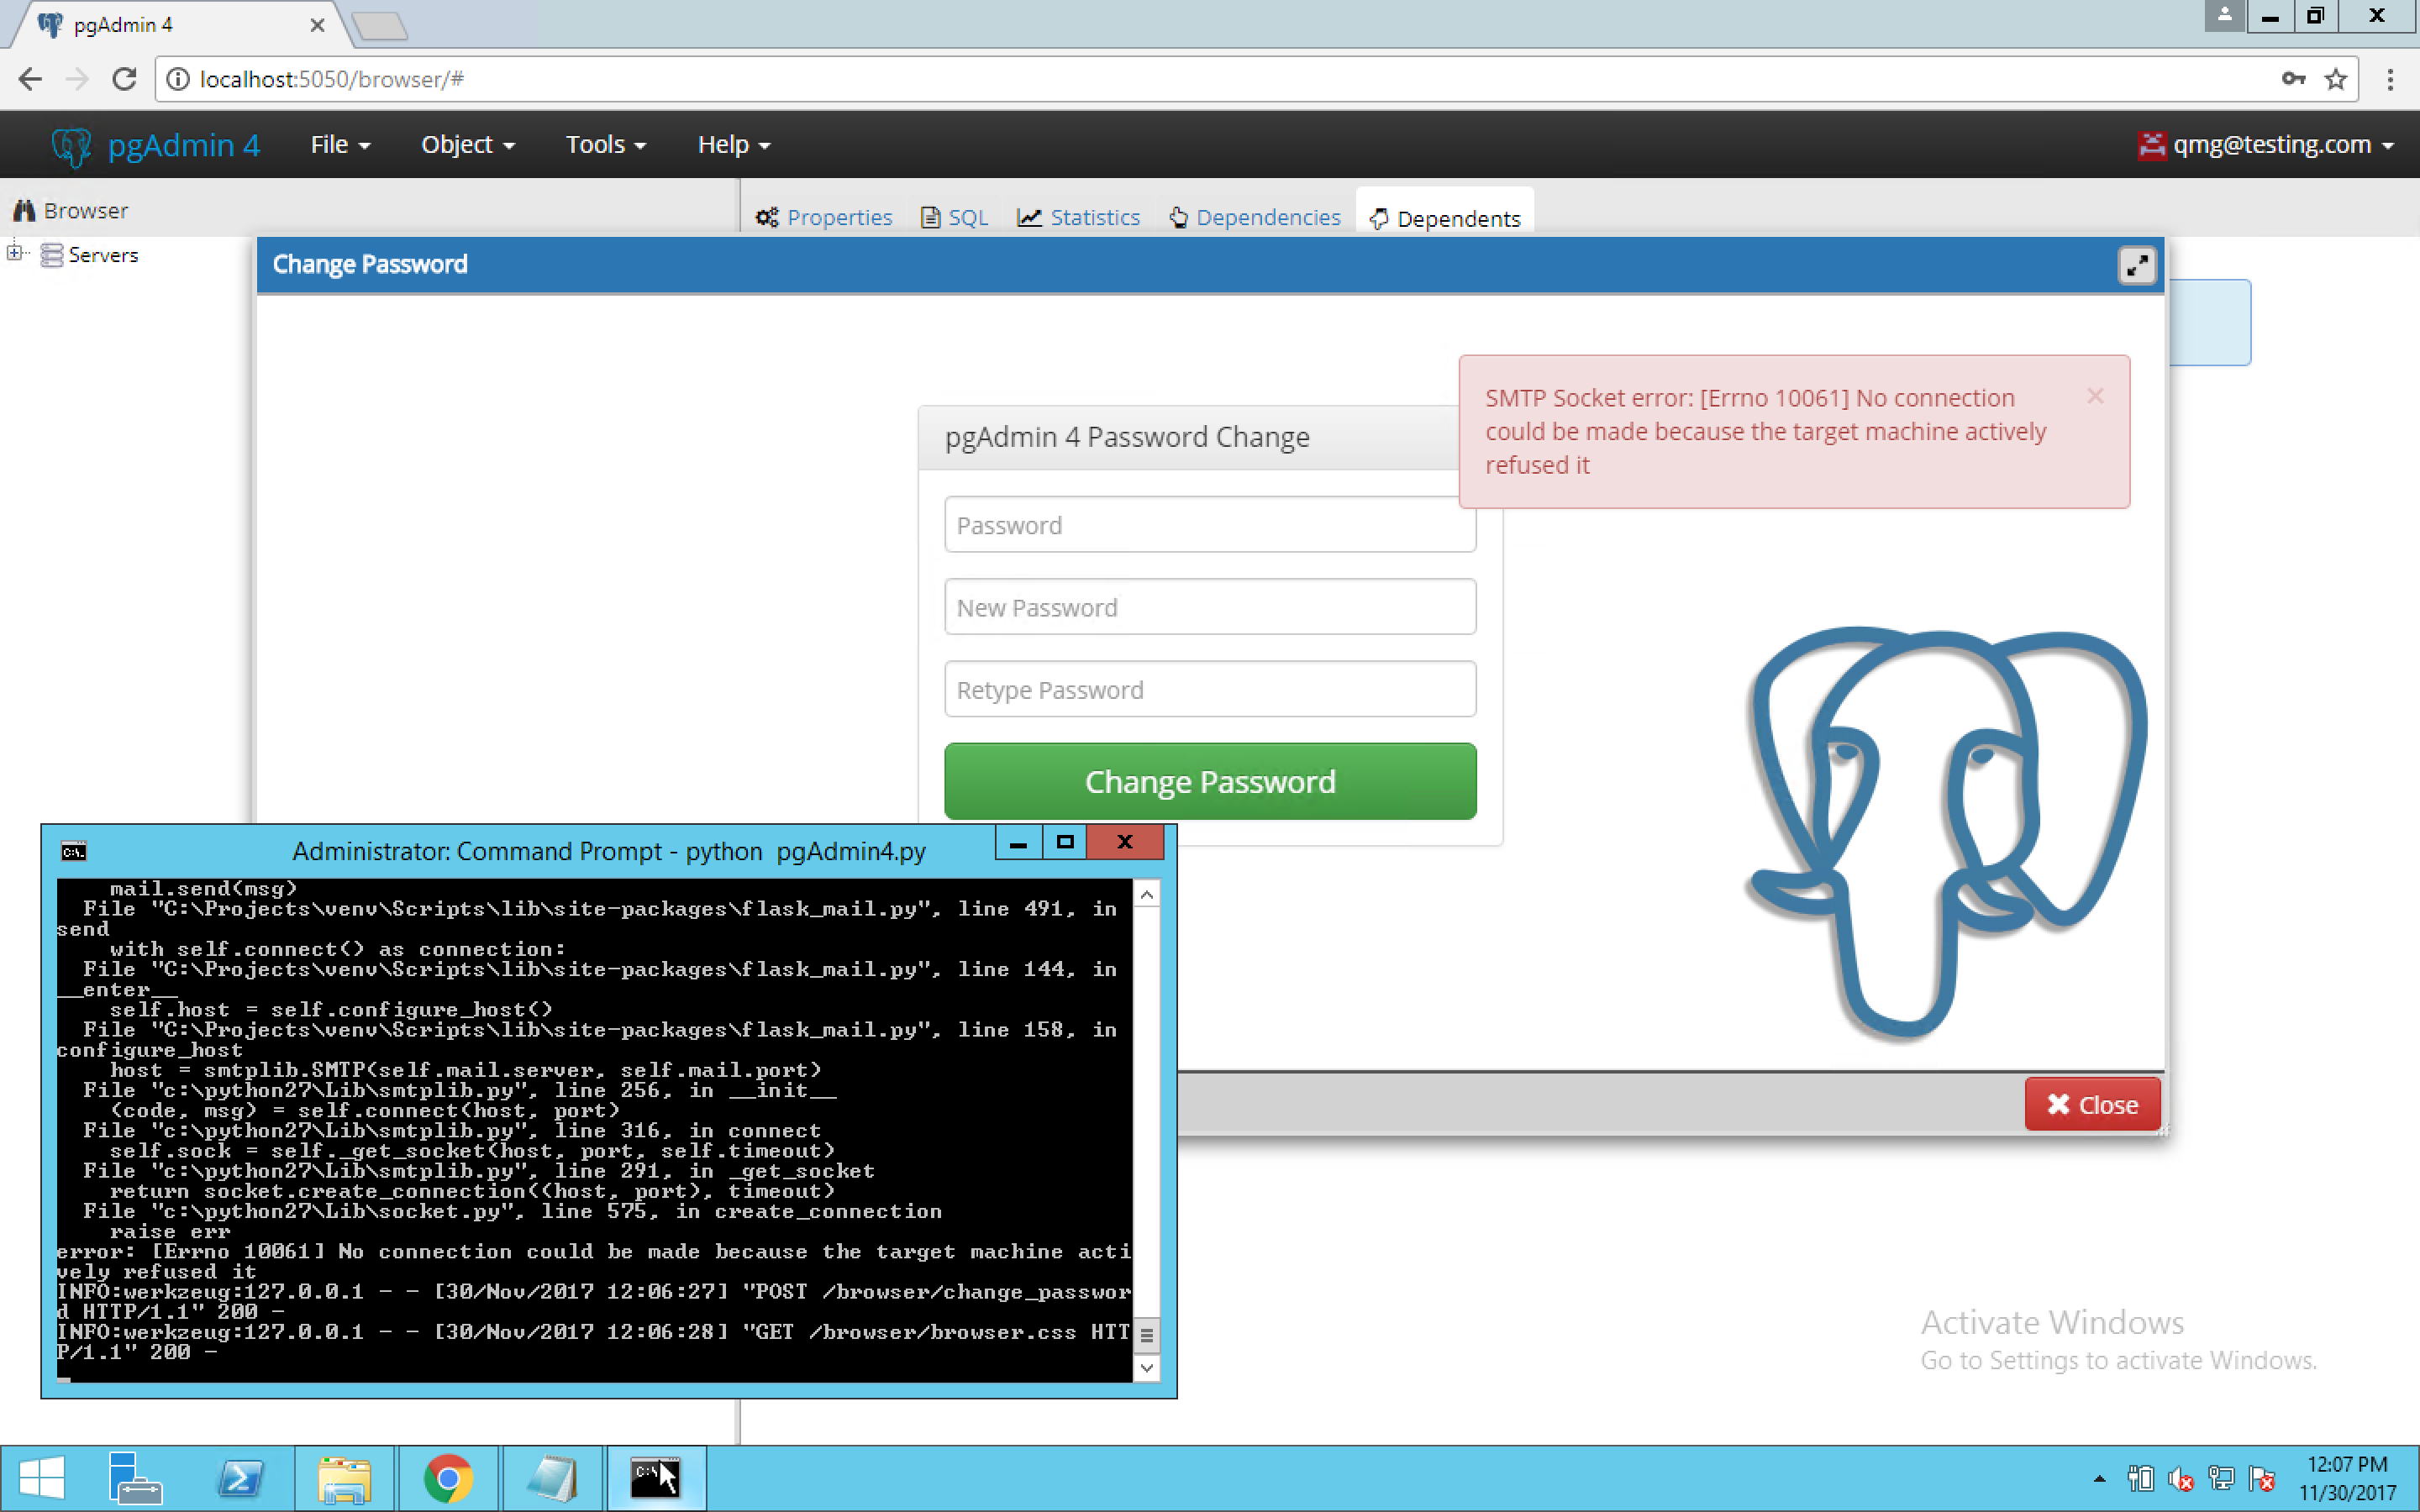Open the File dropdown menu
2420x1512 pixels.
pyautogui.click(x=340, y=145)
